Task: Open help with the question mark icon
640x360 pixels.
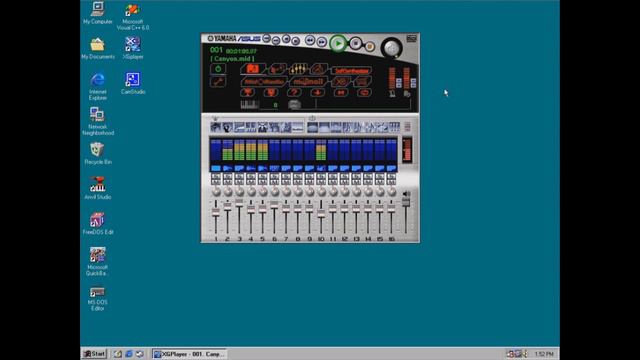Action: (x=293, y=93)
